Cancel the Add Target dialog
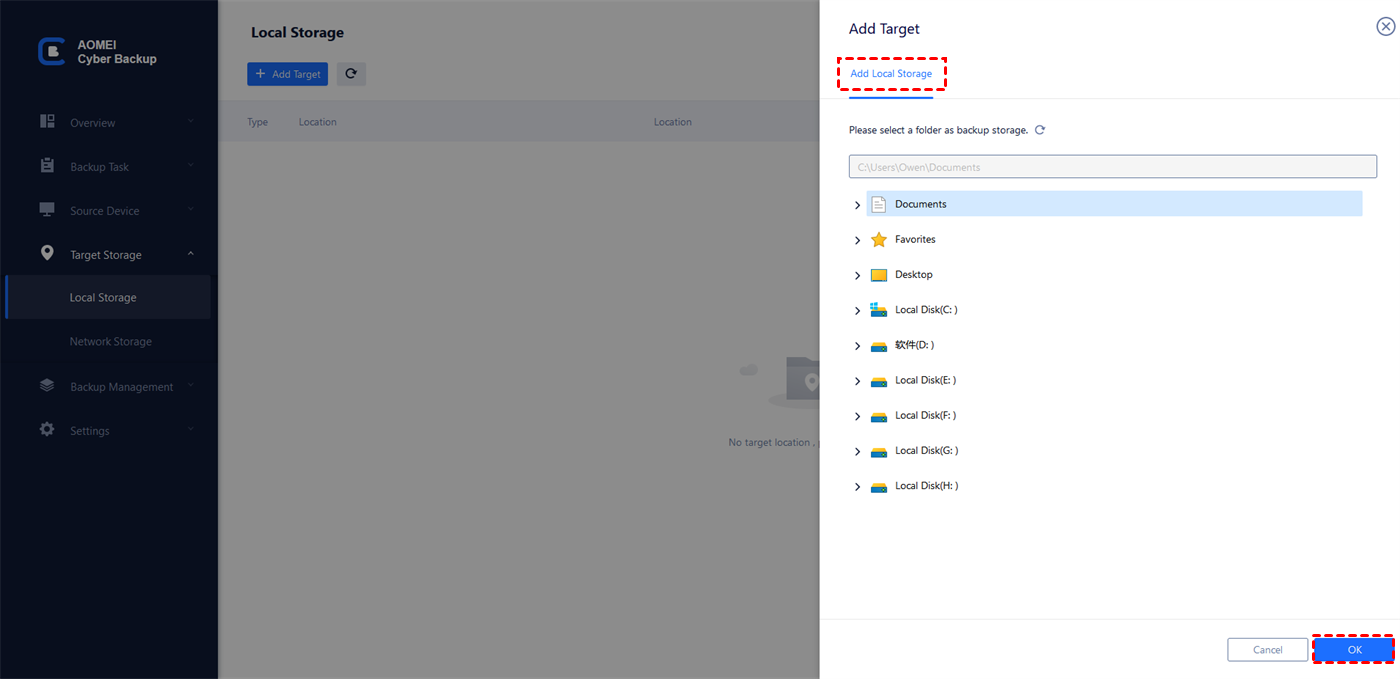 [1267, 650]
